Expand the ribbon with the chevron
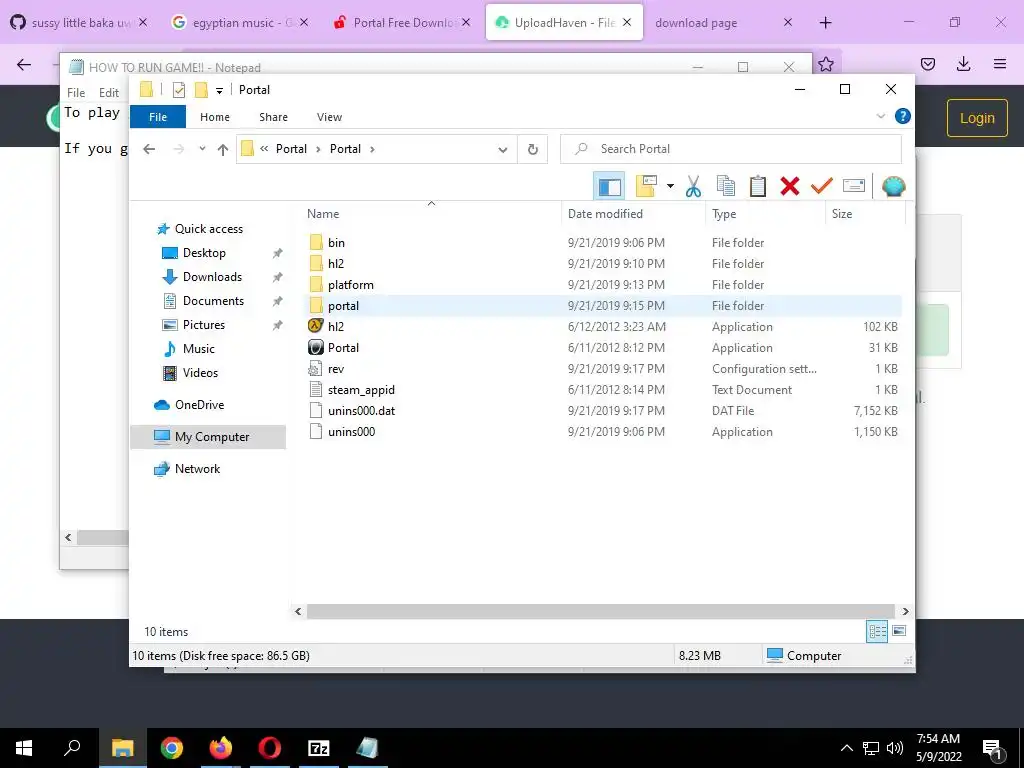This screenshot has height=768, width=1024. [x=880, y=116]
